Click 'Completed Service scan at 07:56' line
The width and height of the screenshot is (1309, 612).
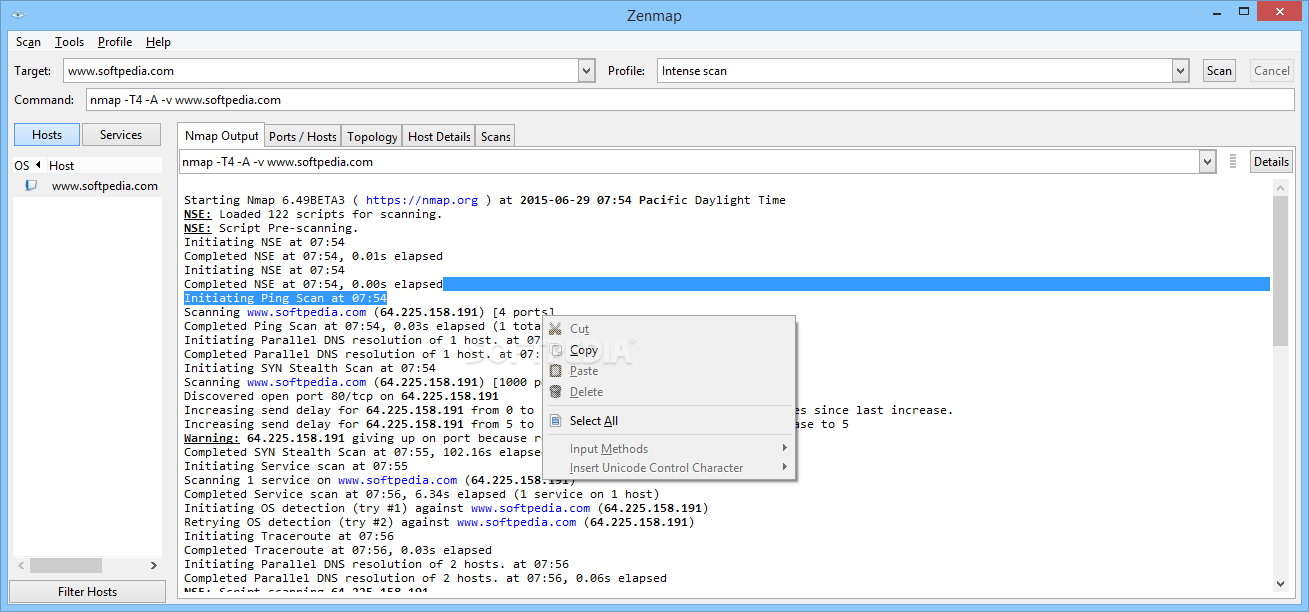pos(422,494)
